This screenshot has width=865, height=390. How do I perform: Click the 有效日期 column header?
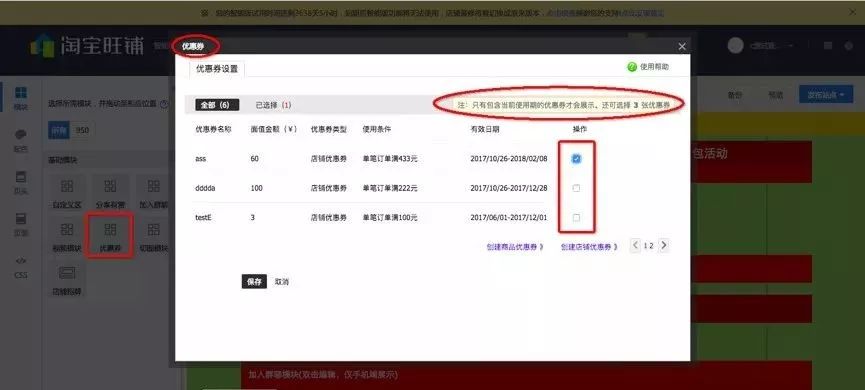pyautogui.click(x=484, y=129)
